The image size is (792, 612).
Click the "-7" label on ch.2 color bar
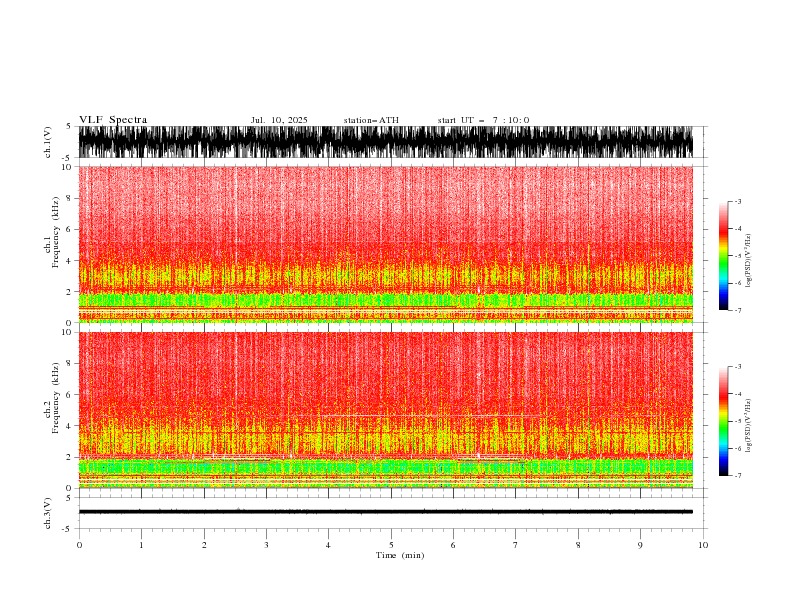[x=738, y=476]
